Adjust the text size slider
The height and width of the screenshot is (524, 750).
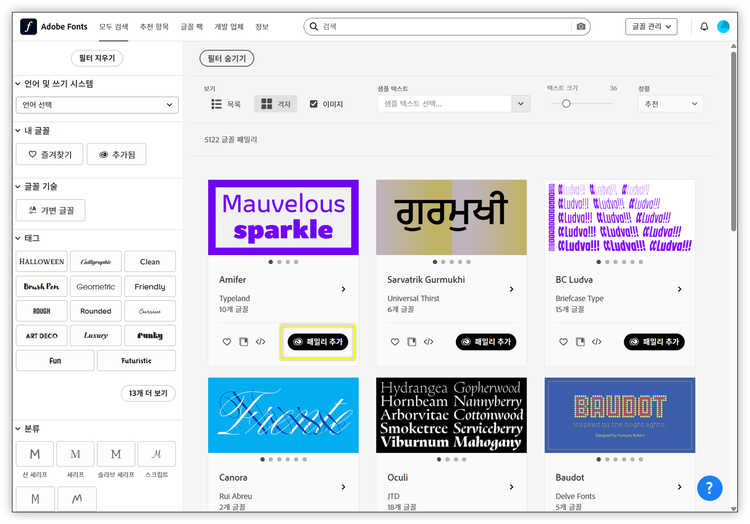tap(566, 103)
